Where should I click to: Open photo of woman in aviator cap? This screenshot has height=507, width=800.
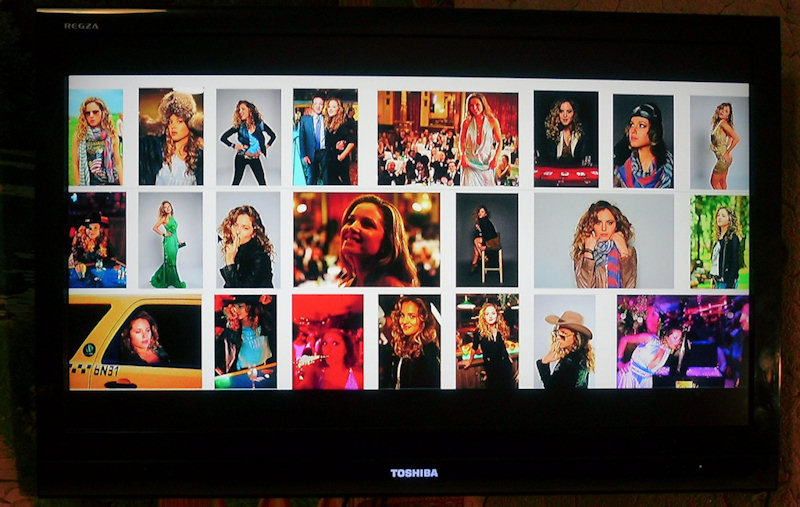click(x=643, y=141)
